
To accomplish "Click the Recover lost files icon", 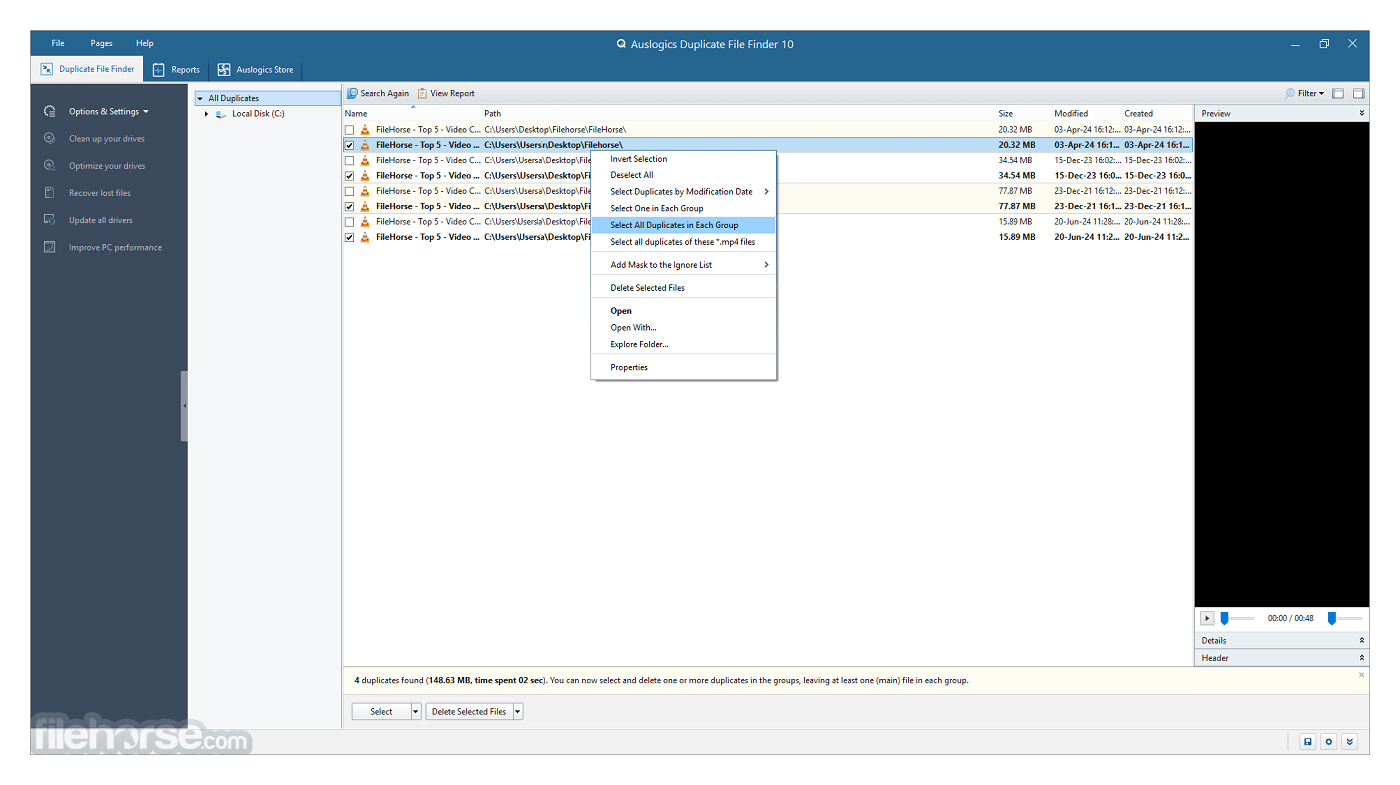I will tap(49, 192).
